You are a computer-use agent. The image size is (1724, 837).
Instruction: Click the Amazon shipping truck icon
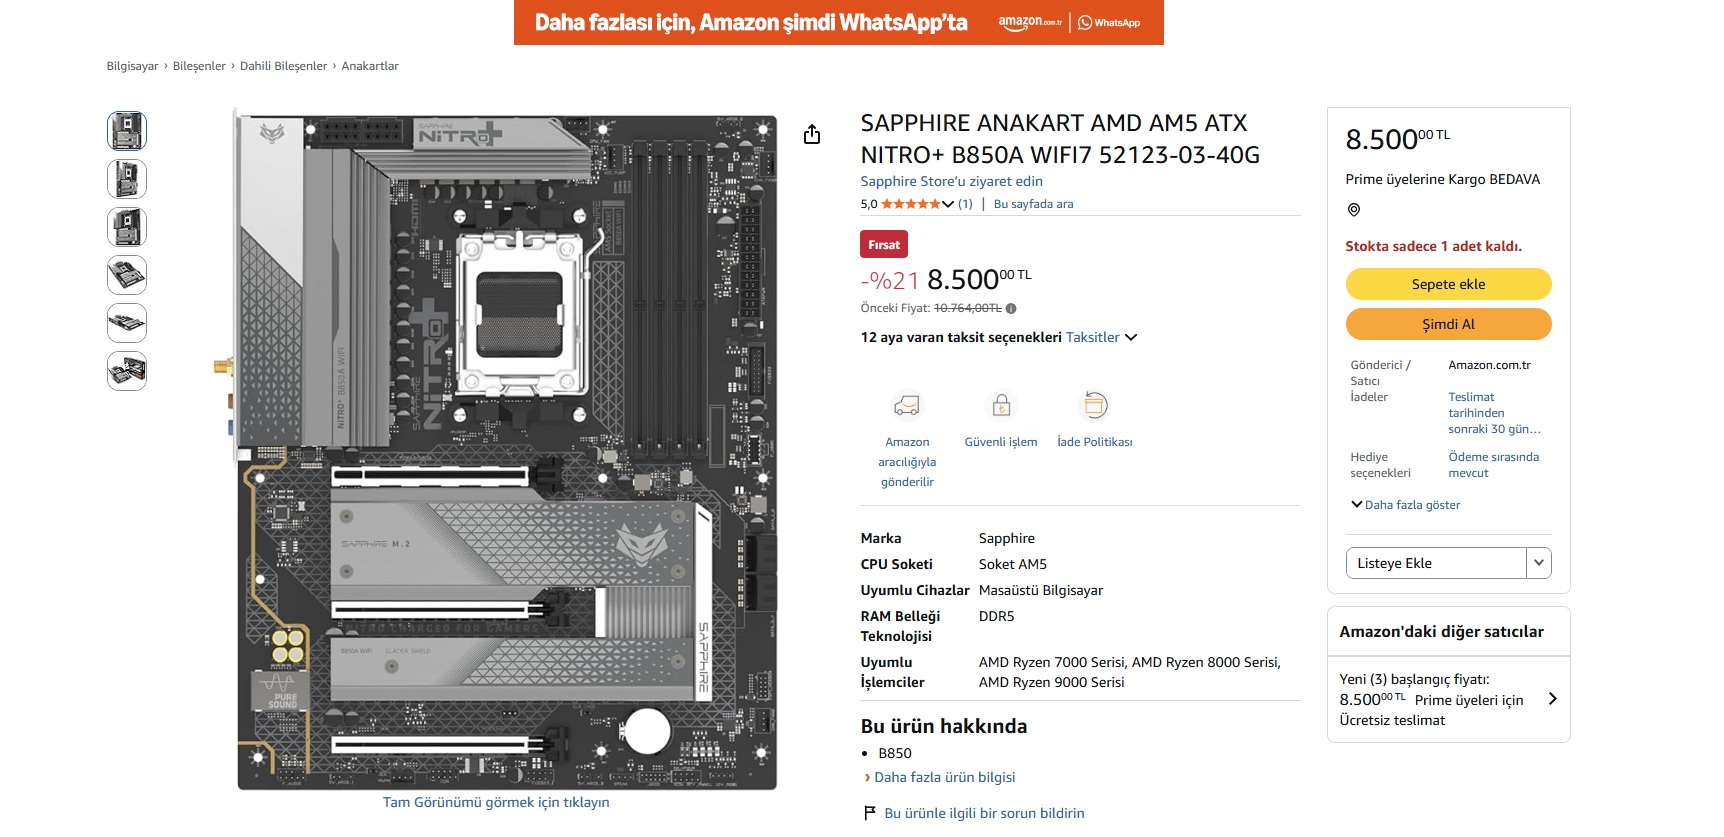tap(907, 405)
